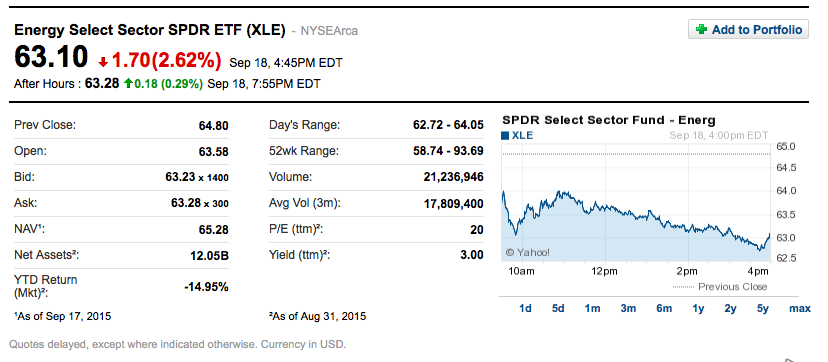Select the 2y chart range

730,309
